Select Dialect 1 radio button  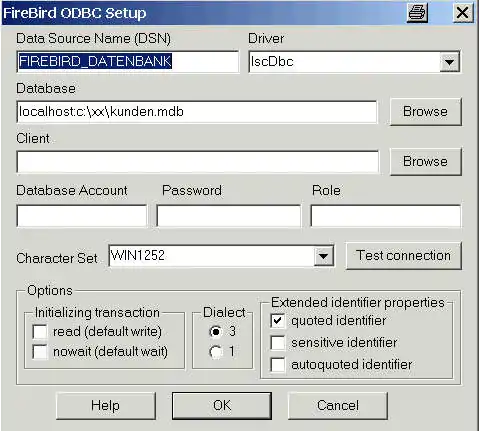coord(216,352)
